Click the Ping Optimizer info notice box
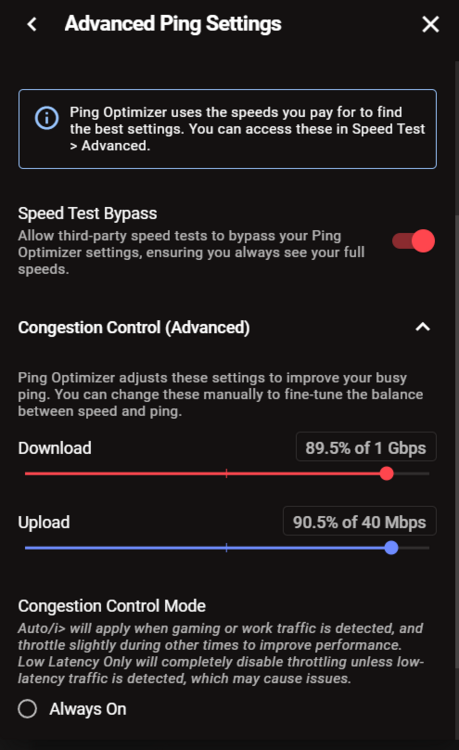This screenshot has height=750, width=459. coord(228,129)
